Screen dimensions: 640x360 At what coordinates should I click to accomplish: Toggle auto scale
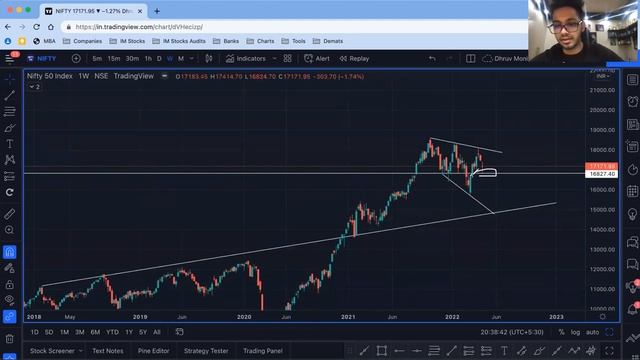[x=592, y=332]
